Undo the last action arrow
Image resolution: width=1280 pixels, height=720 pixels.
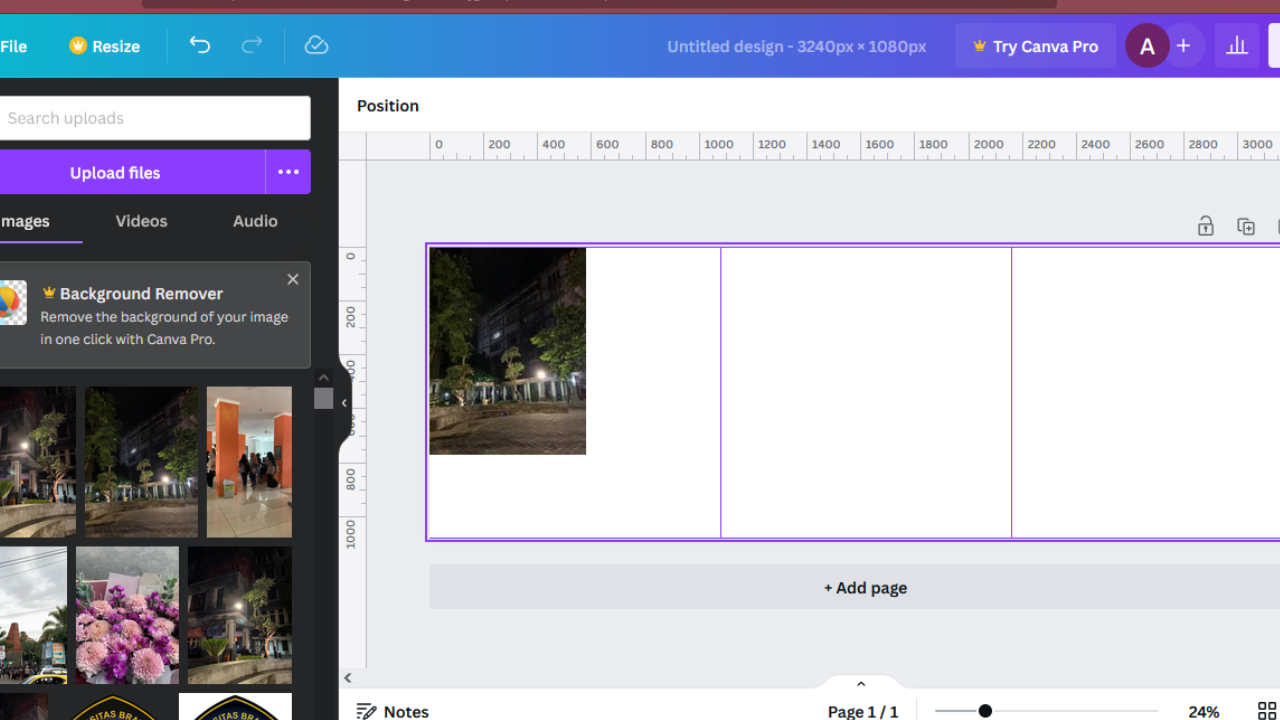(x=200, y=45)
